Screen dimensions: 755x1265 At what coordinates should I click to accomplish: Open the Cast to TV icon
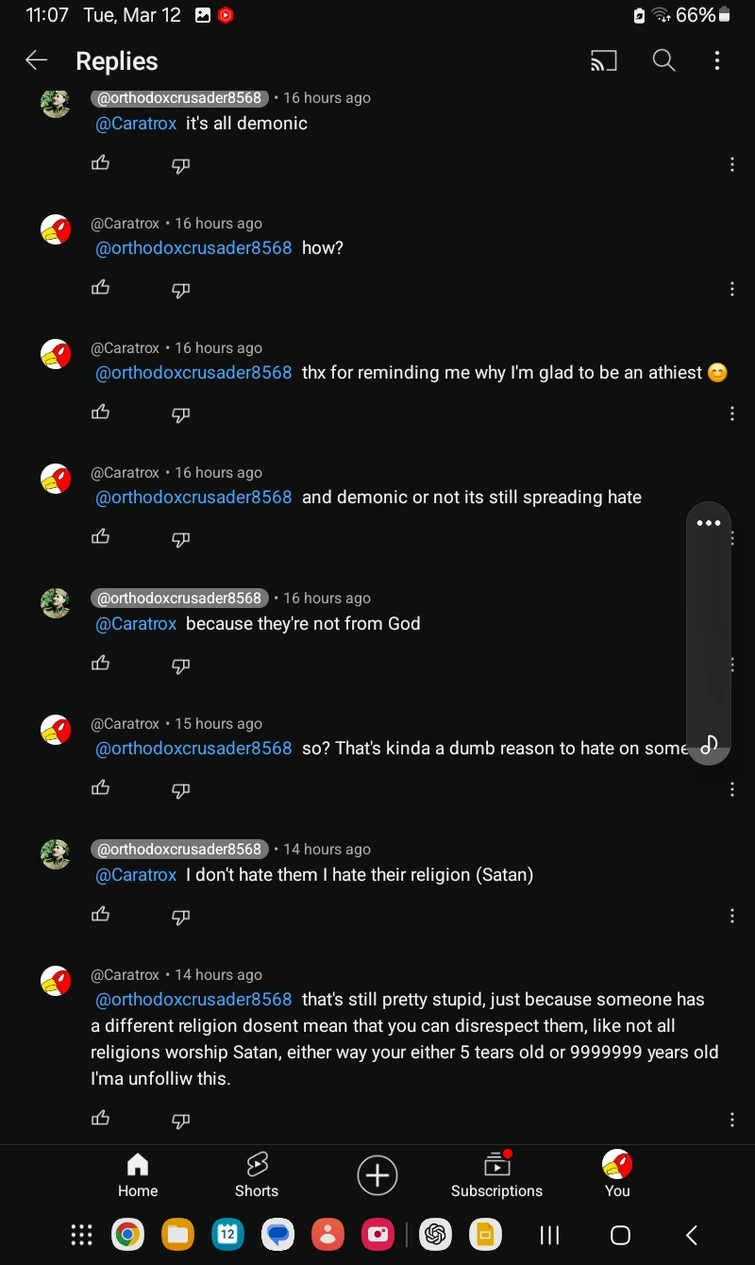(603, 61)
